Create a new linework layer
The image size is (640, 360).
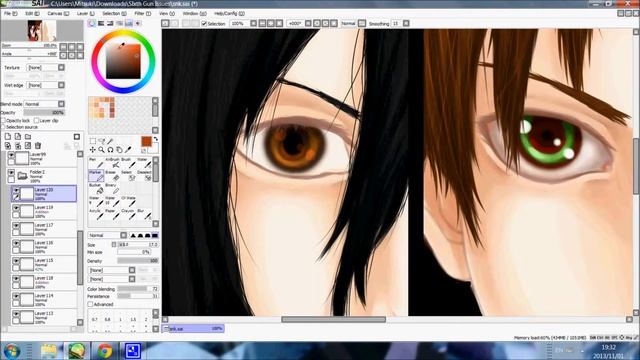point(18,137)
